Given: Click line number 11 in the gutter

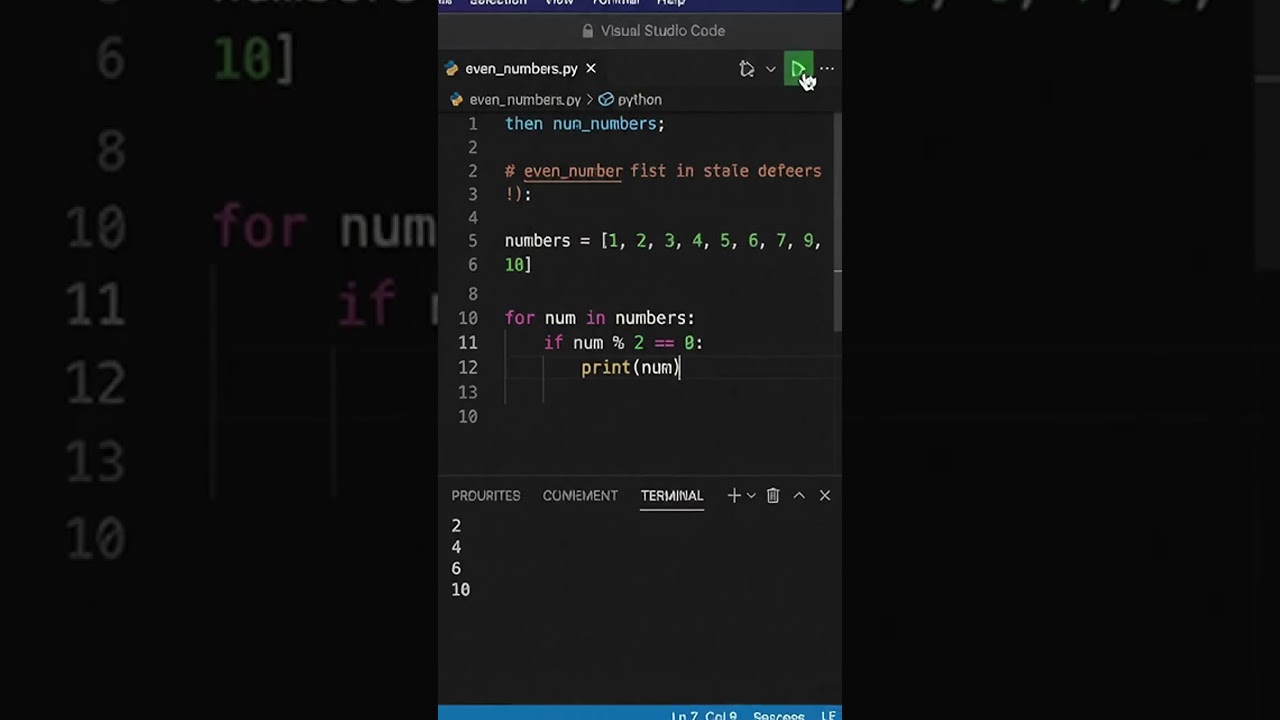Looking at the screenshot, I should (467, 343).
